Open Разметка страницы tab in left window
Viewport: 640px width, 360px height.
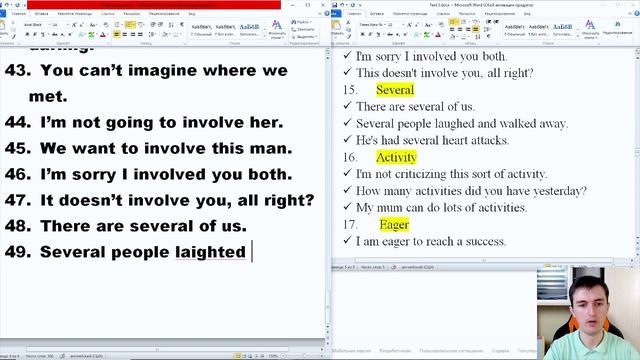click(75, 13)
